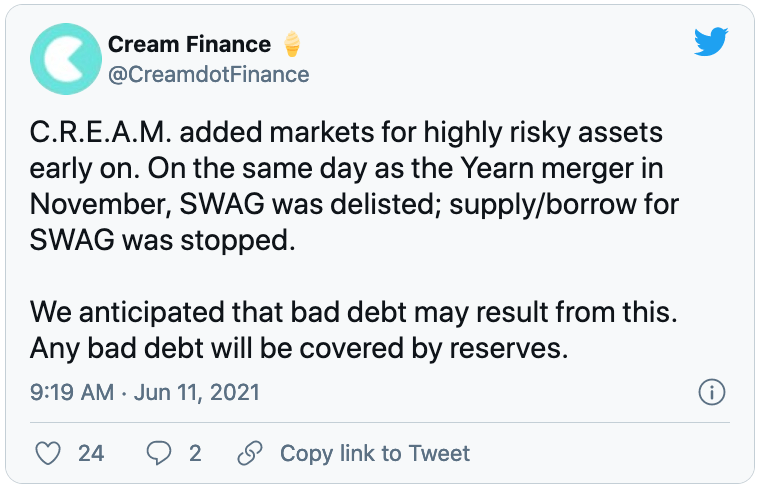Click the sentence about bad debt reserves
The width and height of the screenshot is (759, 489).
point(299,348)
